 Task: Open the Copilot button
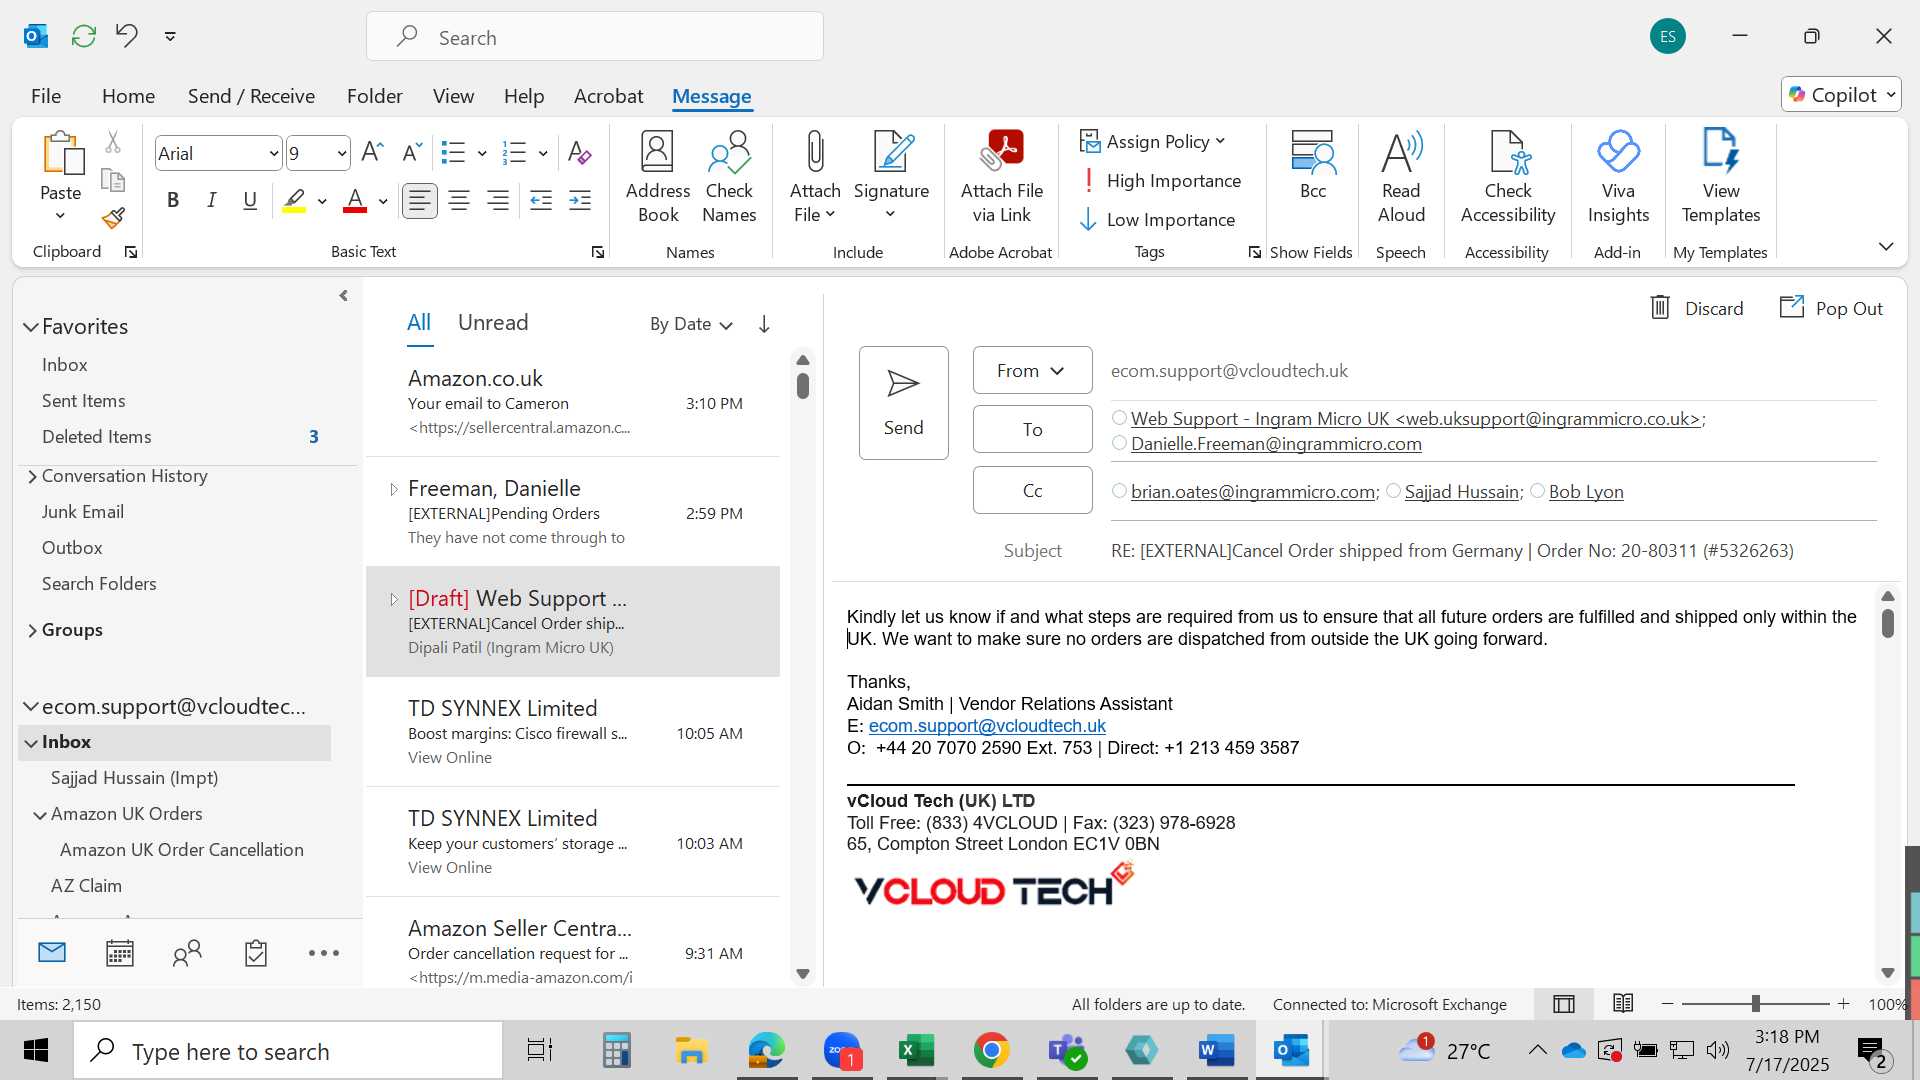click(x=1841, y=95)
